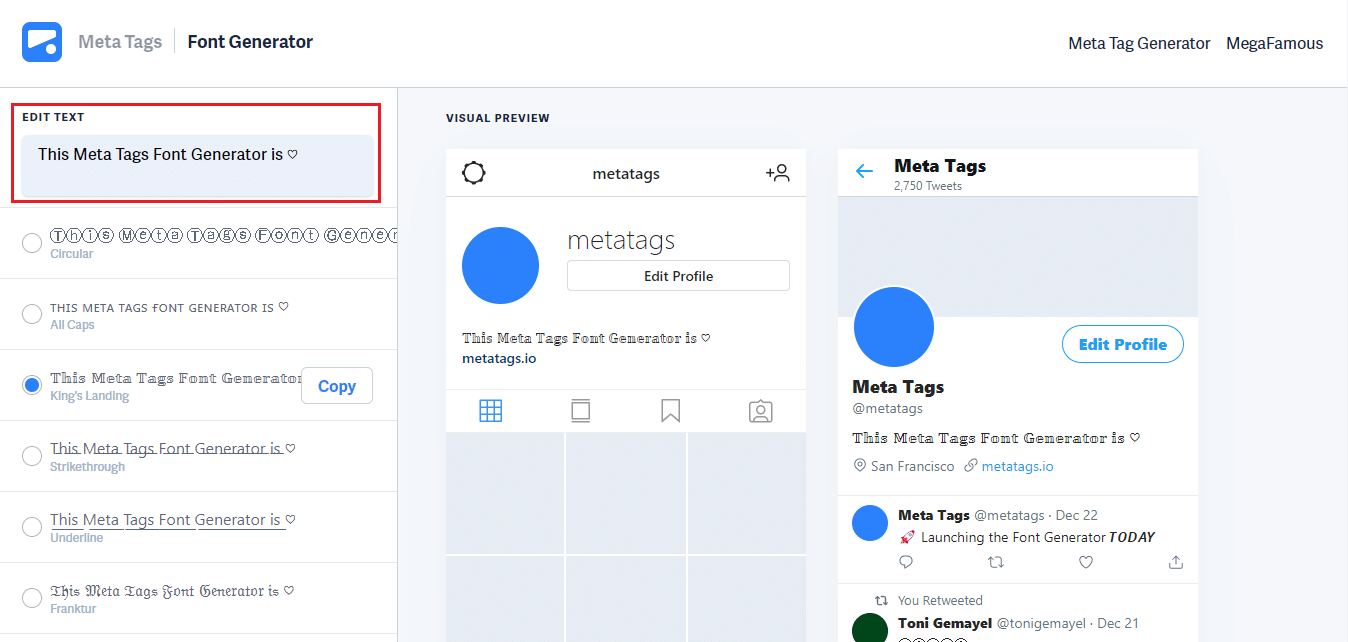
Task: Click the Instagram blue profile avatar
Action: [501, 266]
